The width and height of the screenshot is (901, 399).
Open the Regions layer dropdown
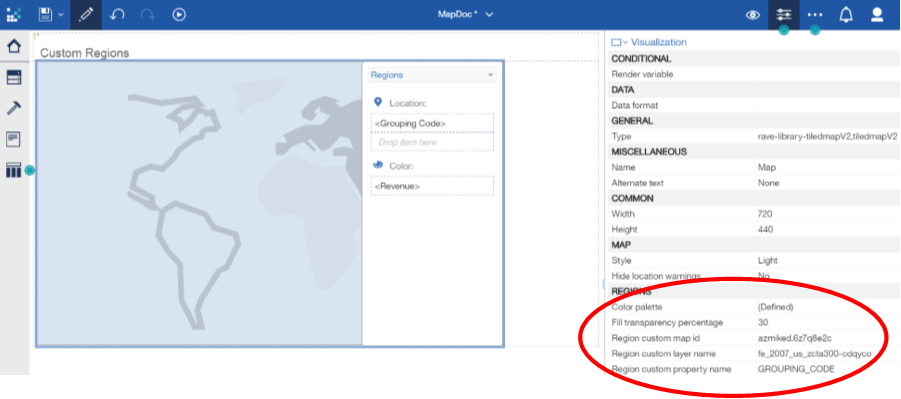[432, 75]
